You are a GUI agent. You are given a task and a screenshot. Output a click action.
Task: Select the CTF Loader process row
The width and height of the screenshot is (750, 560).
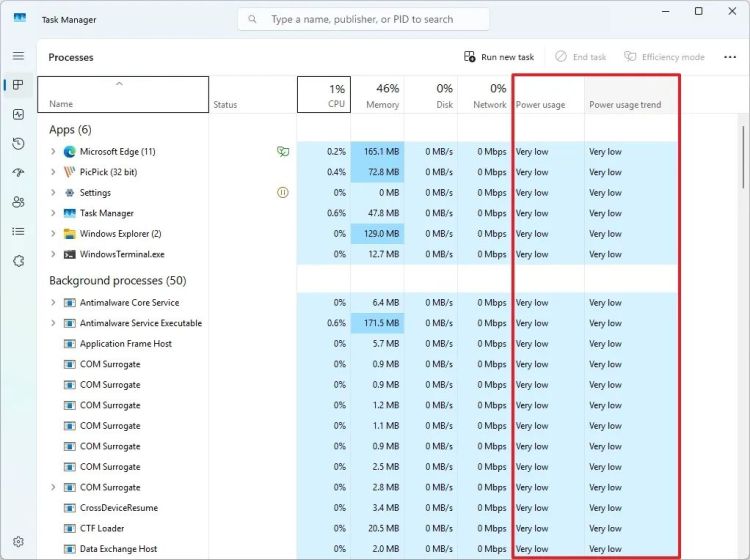(x=102, y=528)
